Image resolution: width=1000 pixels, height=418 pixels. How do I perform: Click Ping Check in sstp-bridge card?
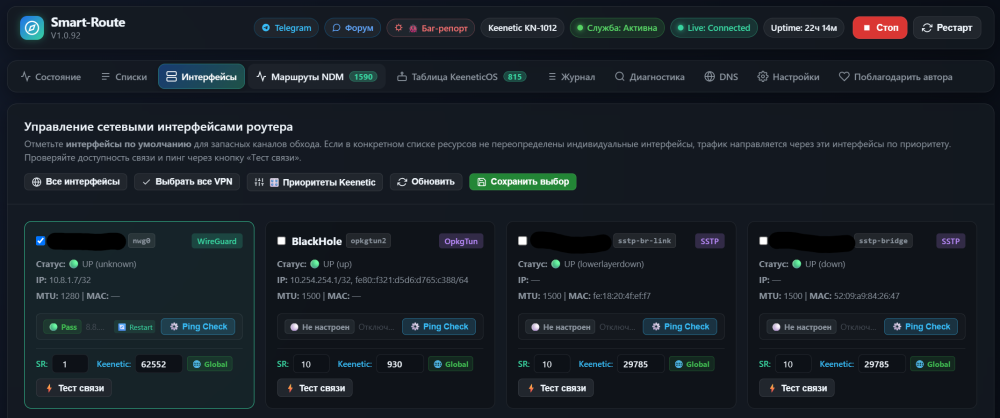pos(921,327)
